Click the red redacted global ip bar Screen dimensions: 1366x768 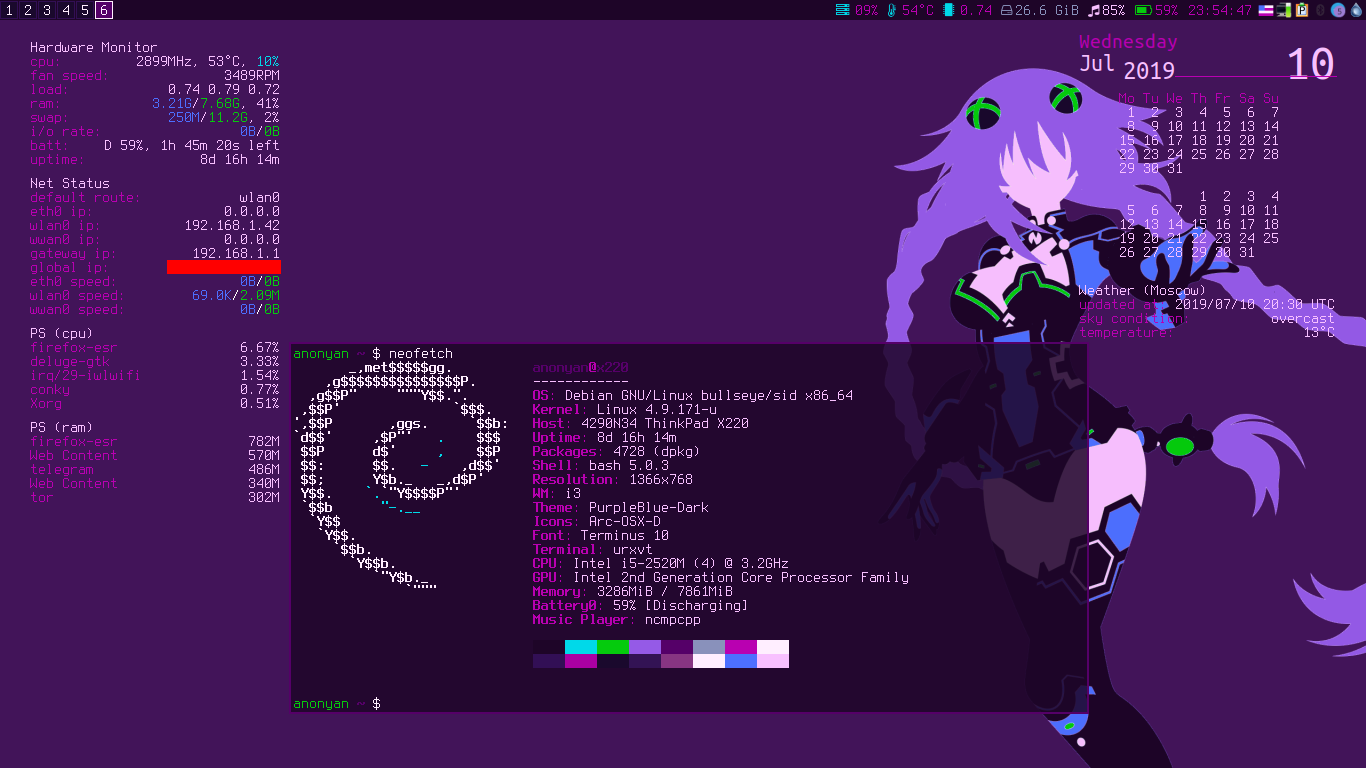[x=224, y=267]
